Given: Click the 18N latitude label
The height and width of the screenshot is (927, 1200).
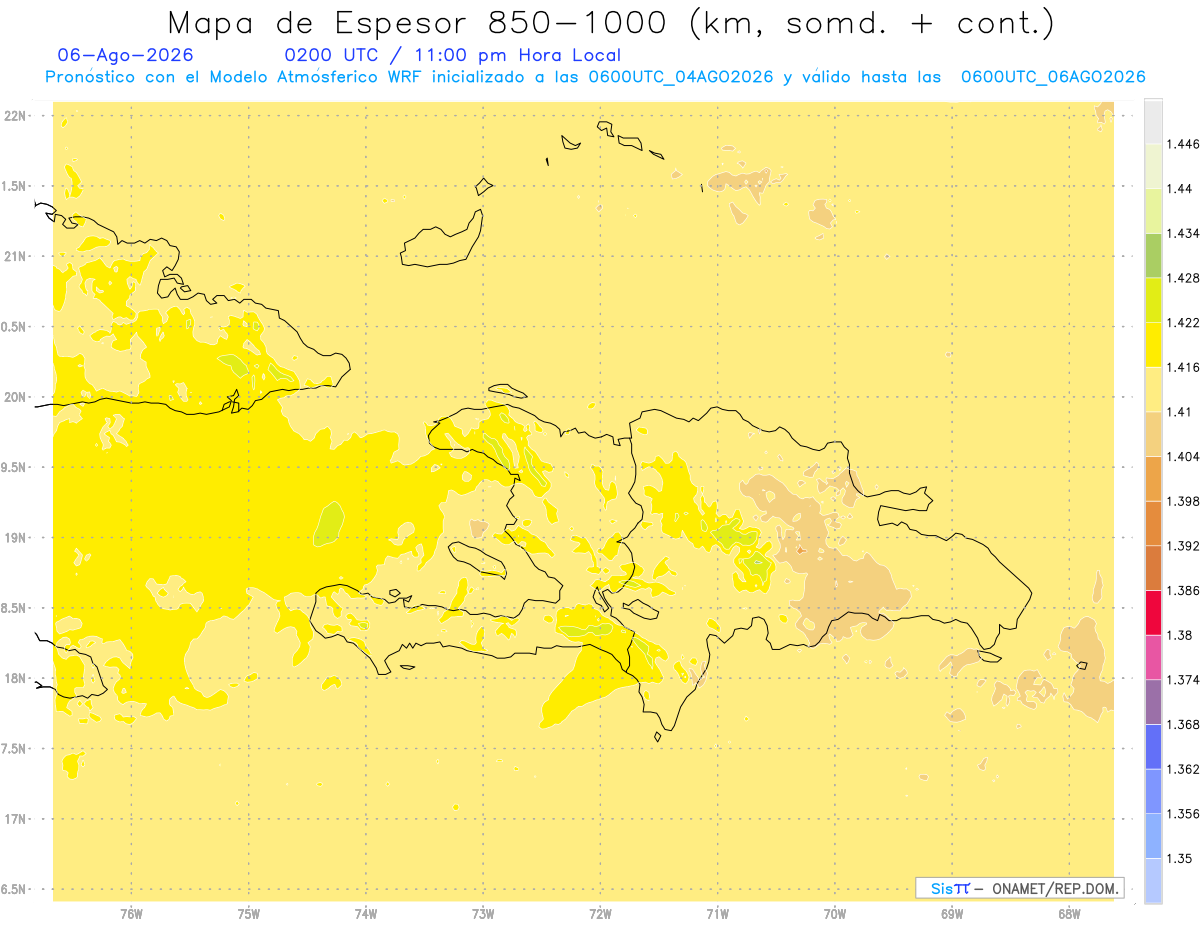Looking at the screenshot, I should click(x=16, y=678).
